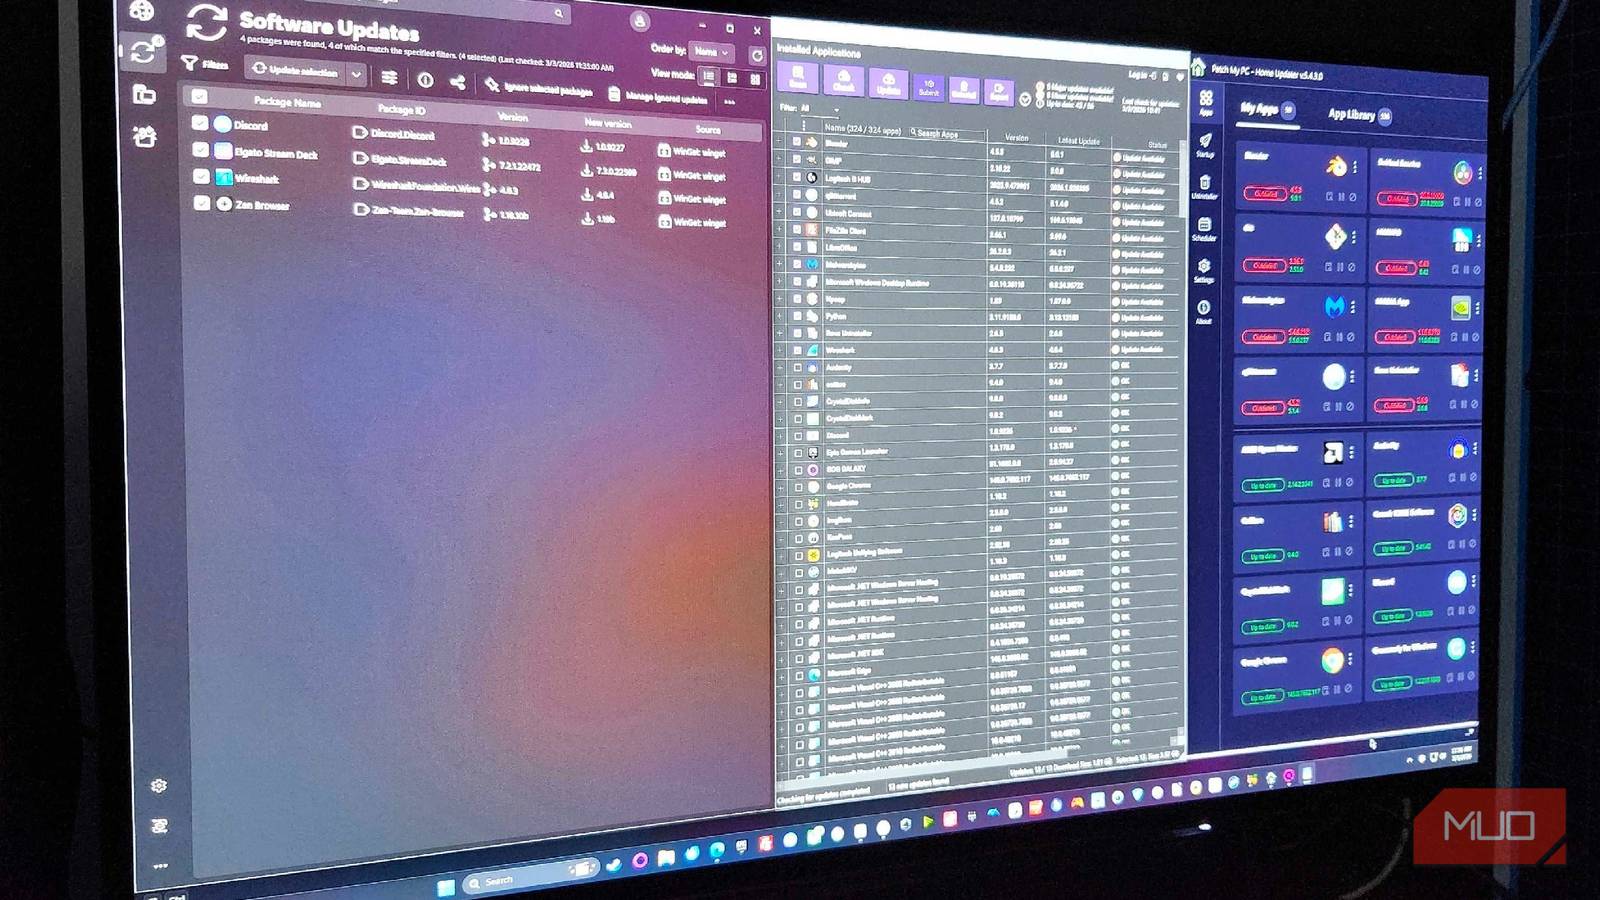Viewport: 1600px width, 900px height.
Task: Open the Order by Name dropdown
Action: click(712, 51)
